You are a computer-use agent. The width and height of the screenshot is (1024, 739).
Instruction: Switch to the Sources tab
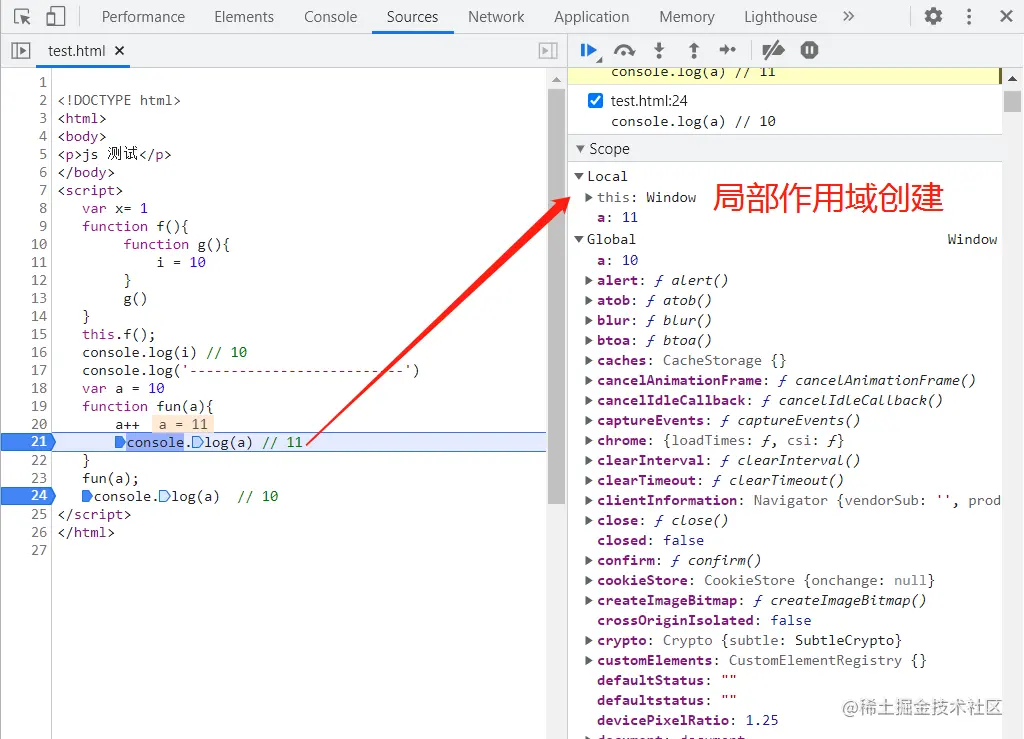pyautogui.click(x=412, y=16)
